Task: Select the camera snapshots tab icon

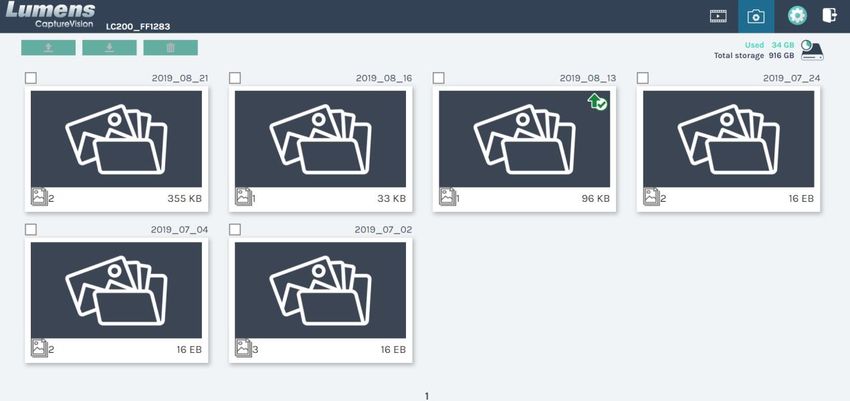Action: 756,16
